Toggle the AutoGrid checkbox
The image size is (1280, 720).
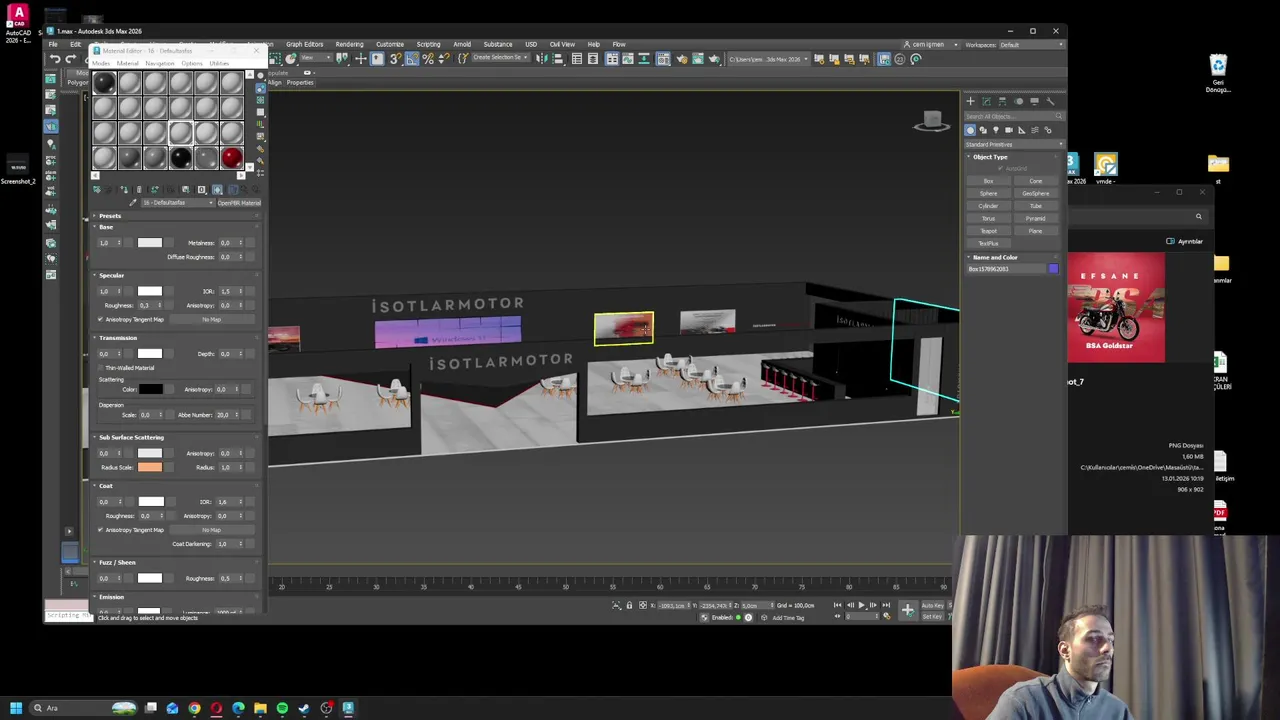[999, 168]
